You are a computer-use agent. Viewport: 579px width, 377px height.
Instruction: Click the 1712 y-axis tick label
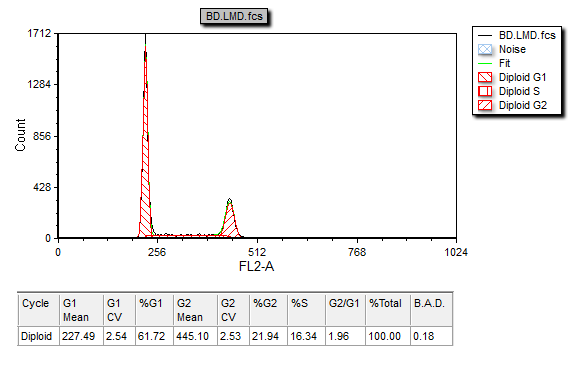point(39,34)
